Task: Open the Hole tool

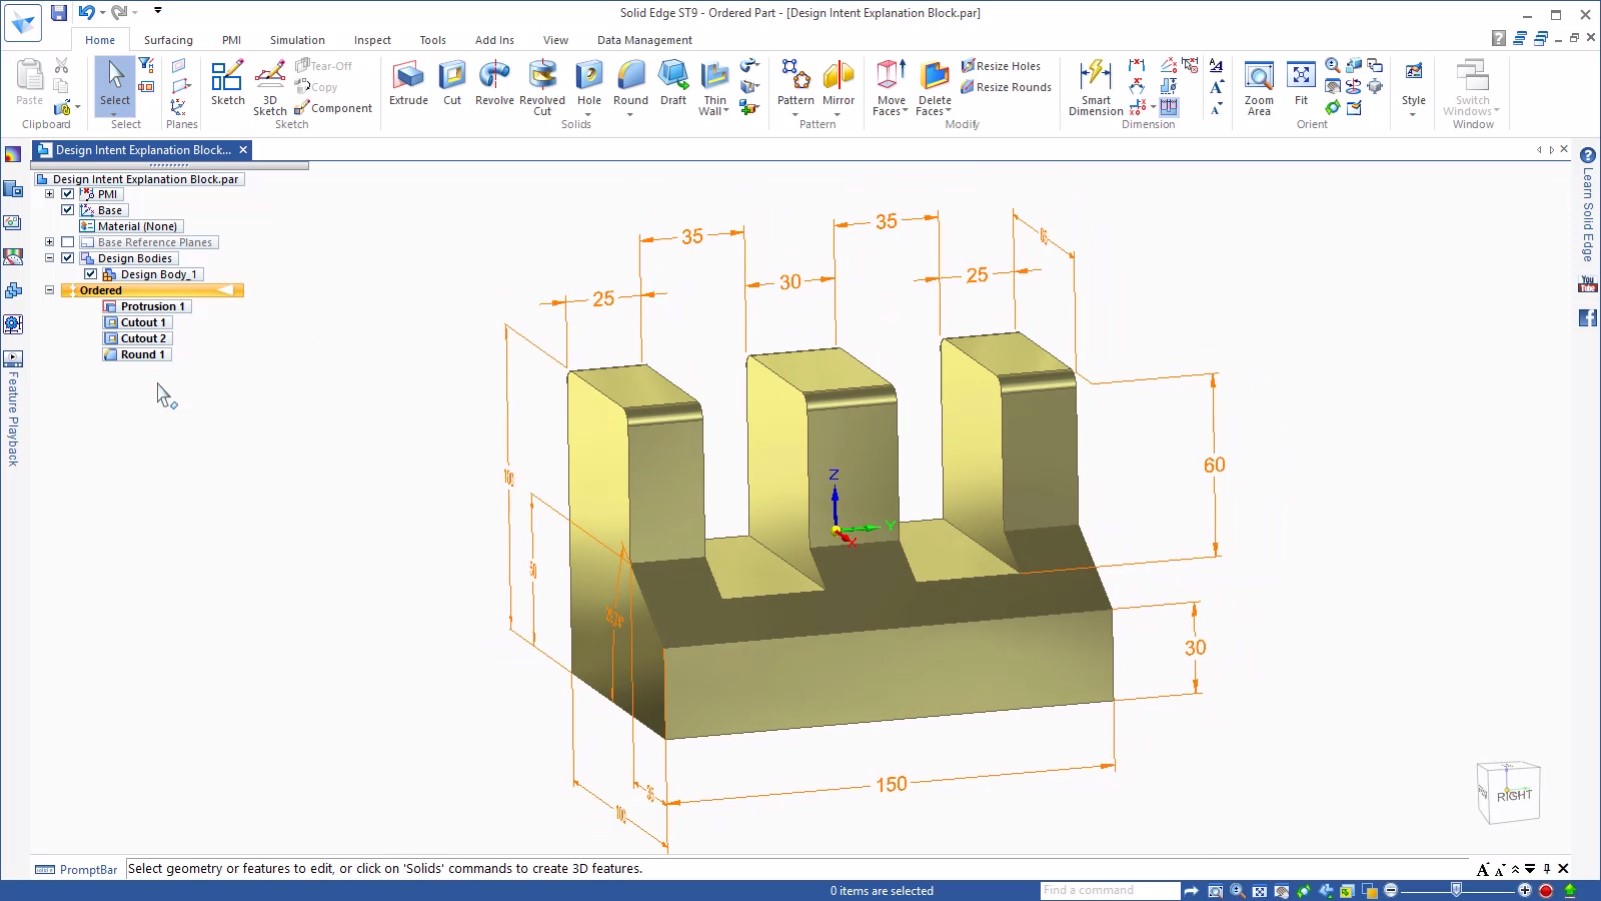Action: pyautogui.click(x=588, y=85)
